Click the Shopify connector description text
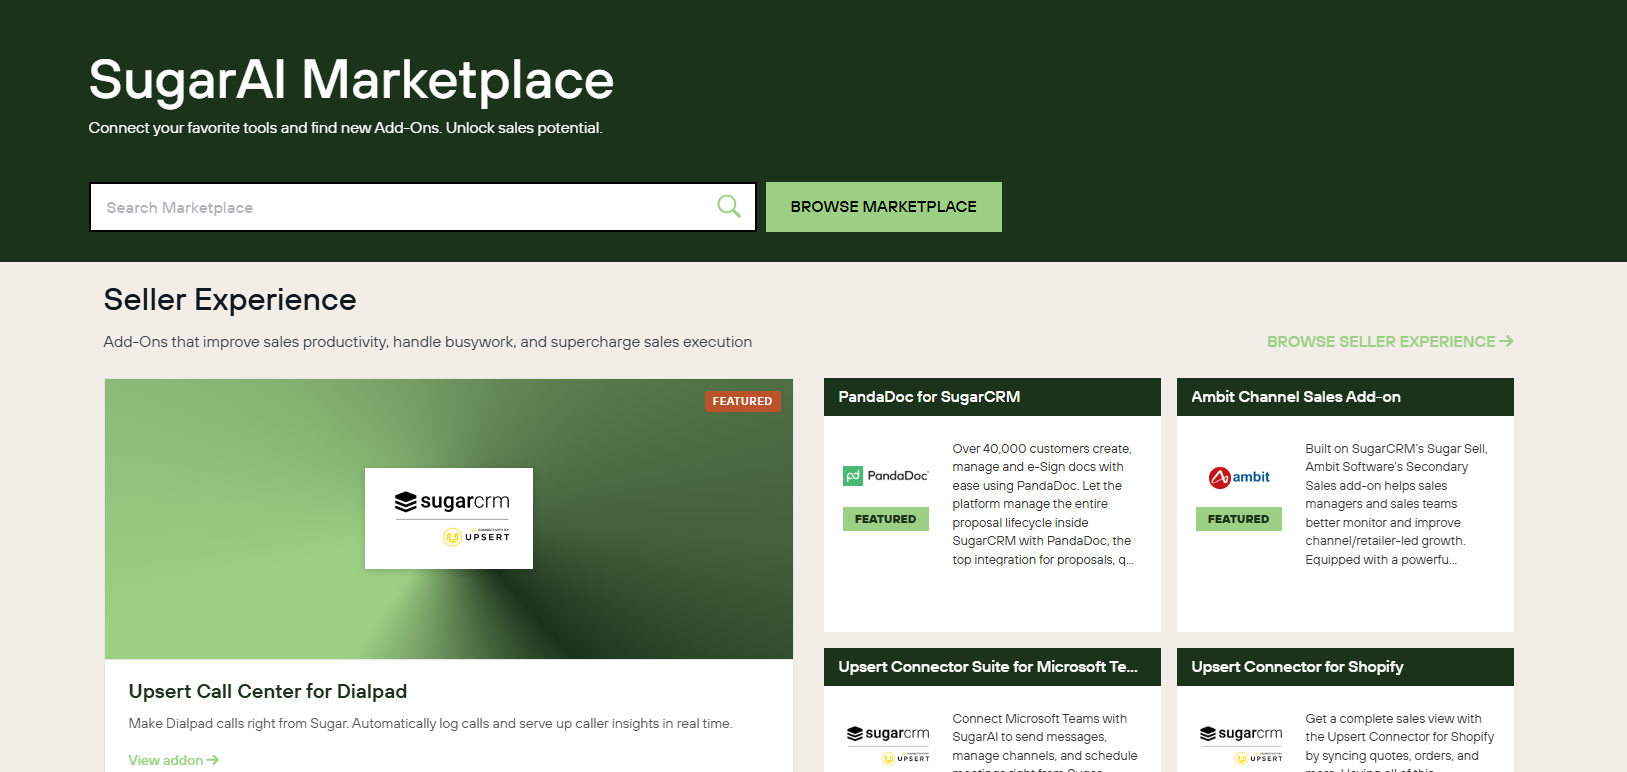The image size is (1627, 772). pos(1400,741)
